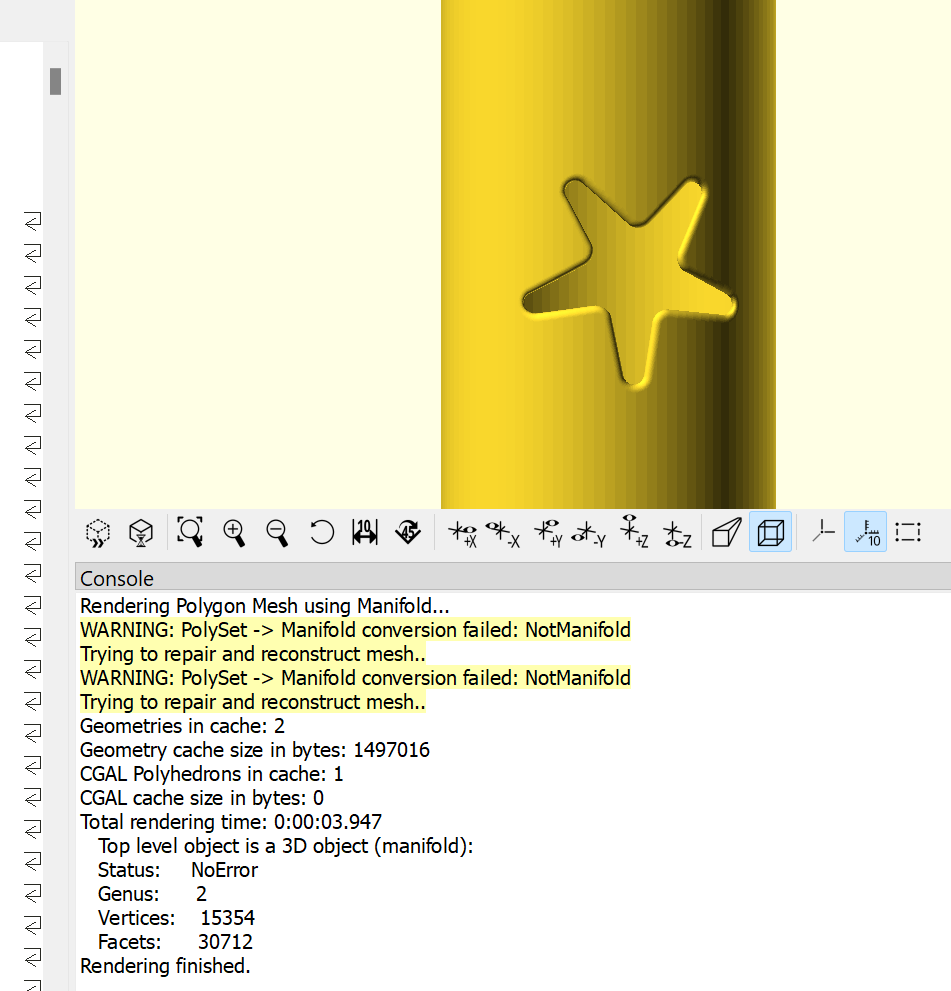Select the measure distance tool icon
The height and width of the screenshot is (991, 951).
coord(365,532)
